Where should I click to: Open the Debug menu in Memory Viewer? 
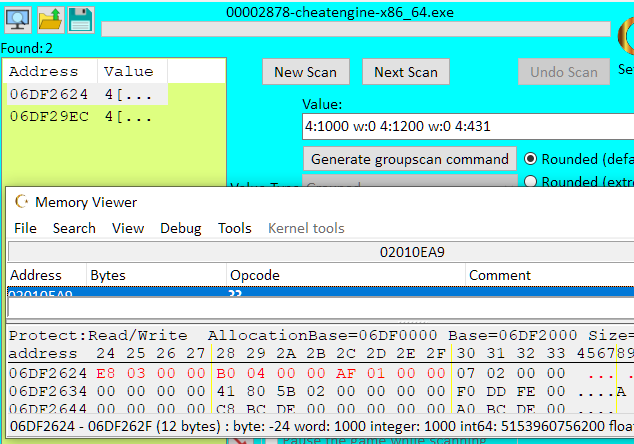[x=180, y=228]
